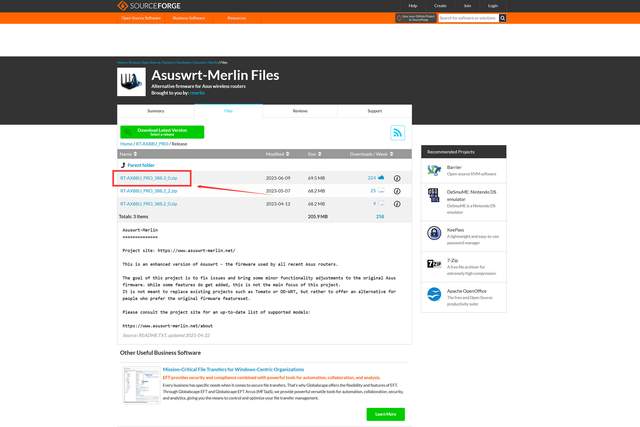Click the Asuswrt-Merlin router project icon
The height and width of the screenshot is (427, 640).
click(x=131, y=82)
